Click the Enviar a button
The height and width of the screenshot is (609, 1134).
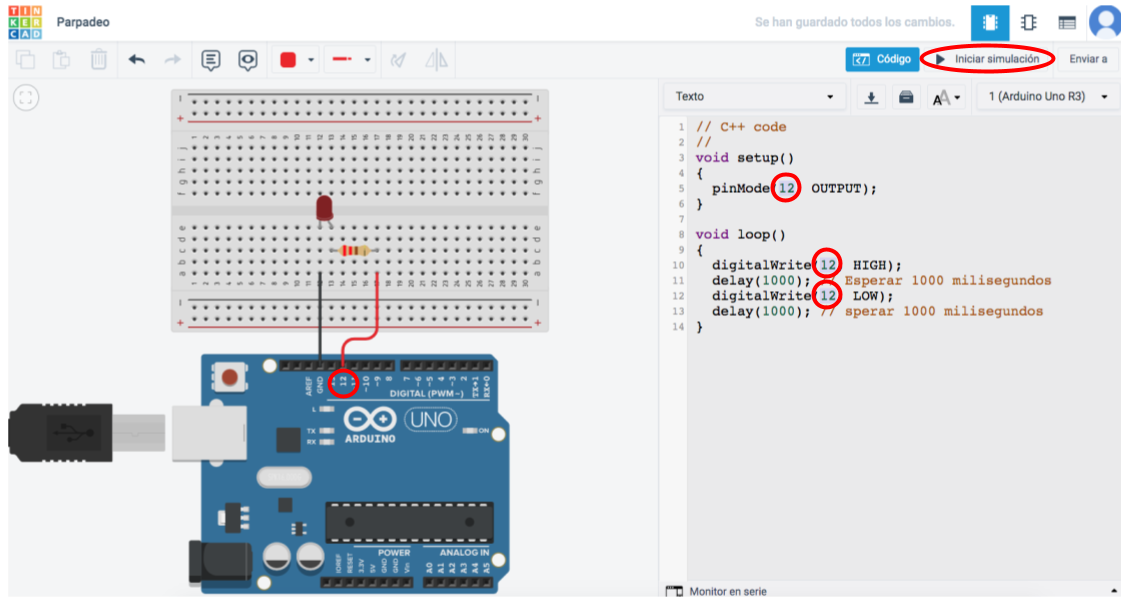click(1088, 59)
